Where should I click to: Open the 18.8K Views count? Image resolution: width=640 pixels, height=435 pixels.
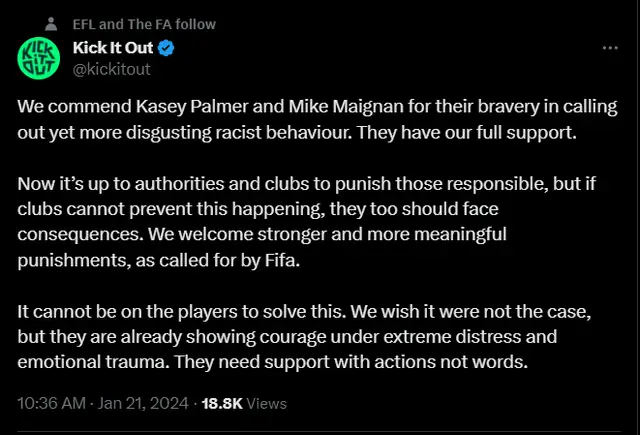click(x=244, y=404)
